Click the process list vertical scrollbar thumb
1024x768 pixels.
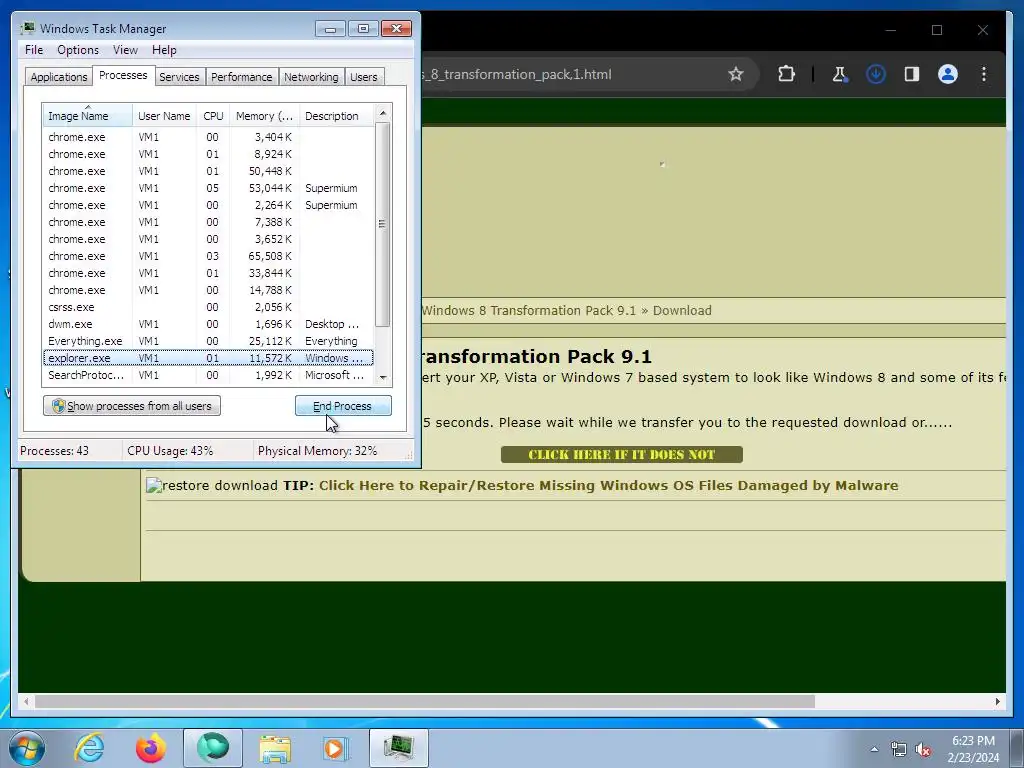coord(383,224)
